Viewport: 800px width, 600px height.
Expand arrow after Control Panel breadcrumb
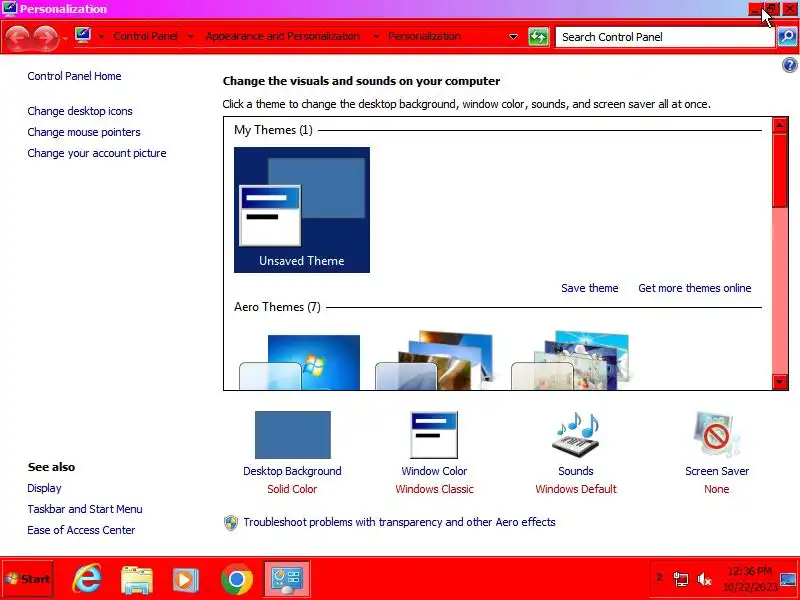[190, 37]
